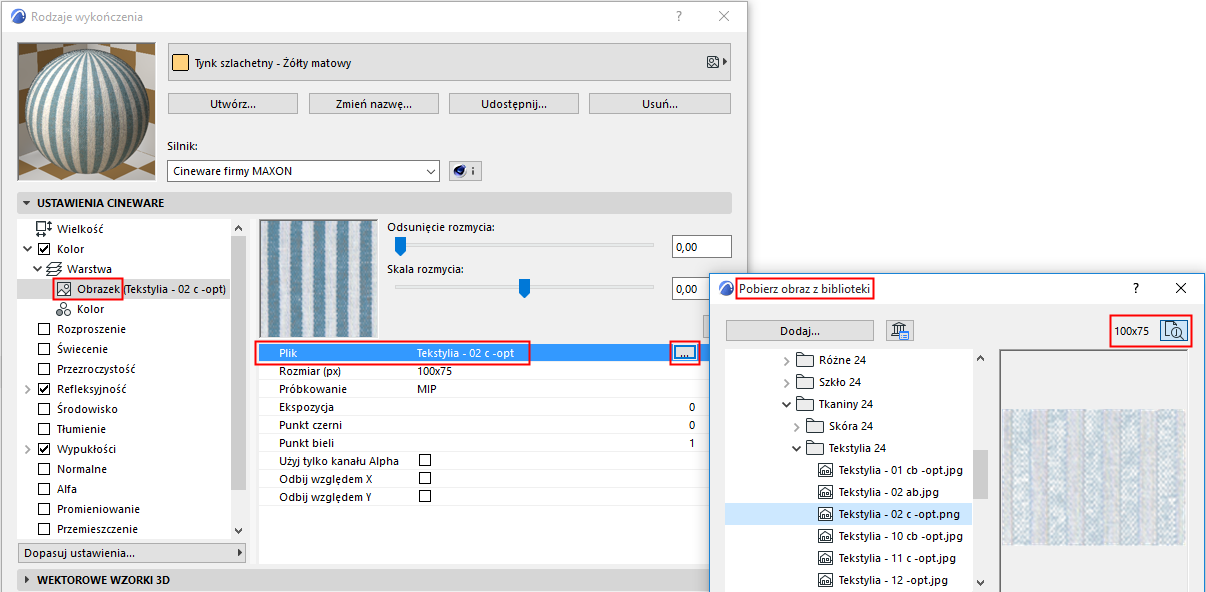This screenshot has width=1206, height=592.
Task: Click the Plik browse ellipsis button
Action: [x=684, y=352]
